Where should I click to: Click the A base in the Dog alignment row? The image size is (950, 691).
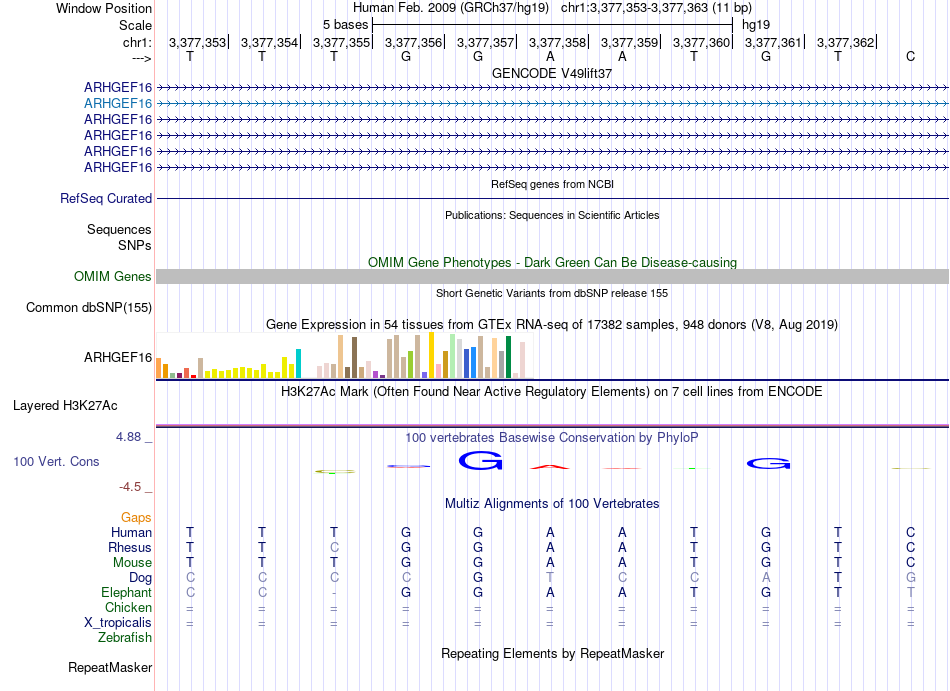(766, 578)
